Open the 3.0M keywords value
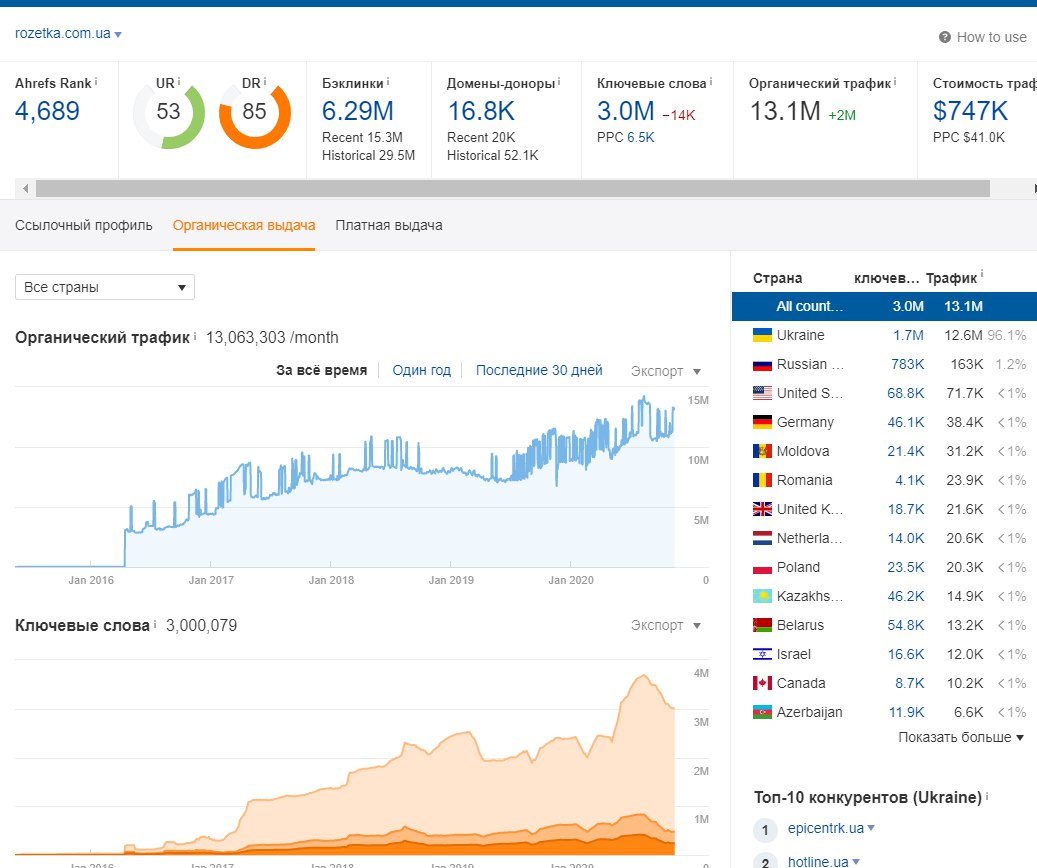1037x868 pixels. [x=626, y=111]
